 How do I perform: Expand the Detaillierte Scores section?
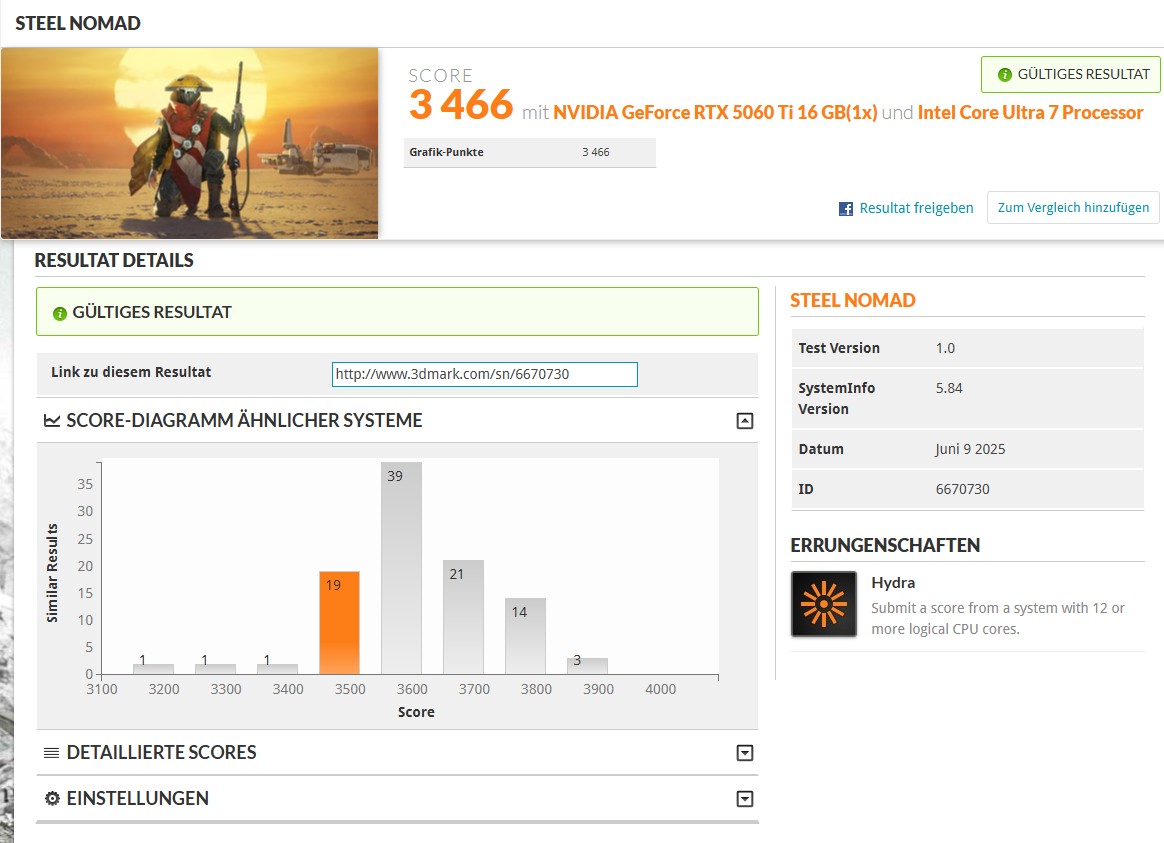[744, 753]
